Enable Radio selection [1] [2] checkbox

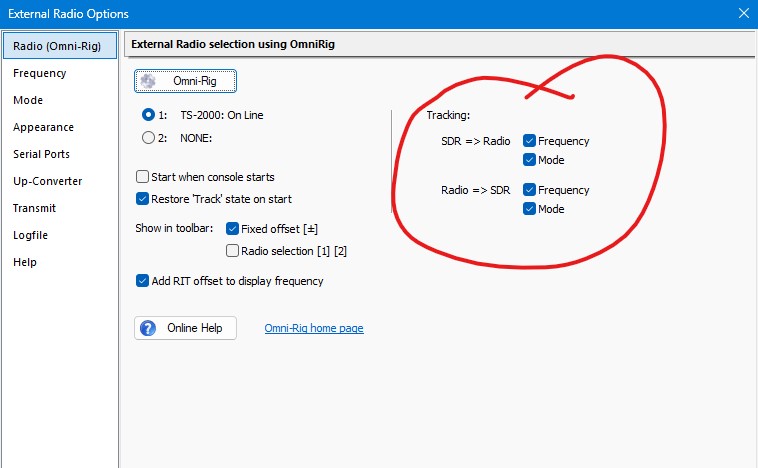pyautogui.click(x=233, y=251)
